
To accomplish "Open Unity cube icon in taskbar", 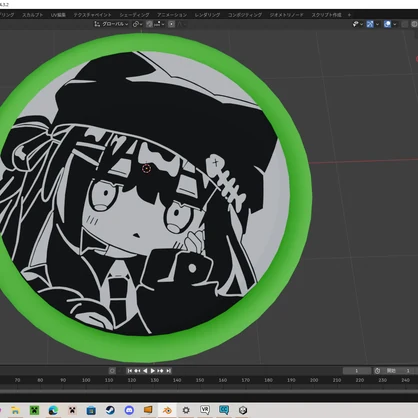I will click(243, 410).
